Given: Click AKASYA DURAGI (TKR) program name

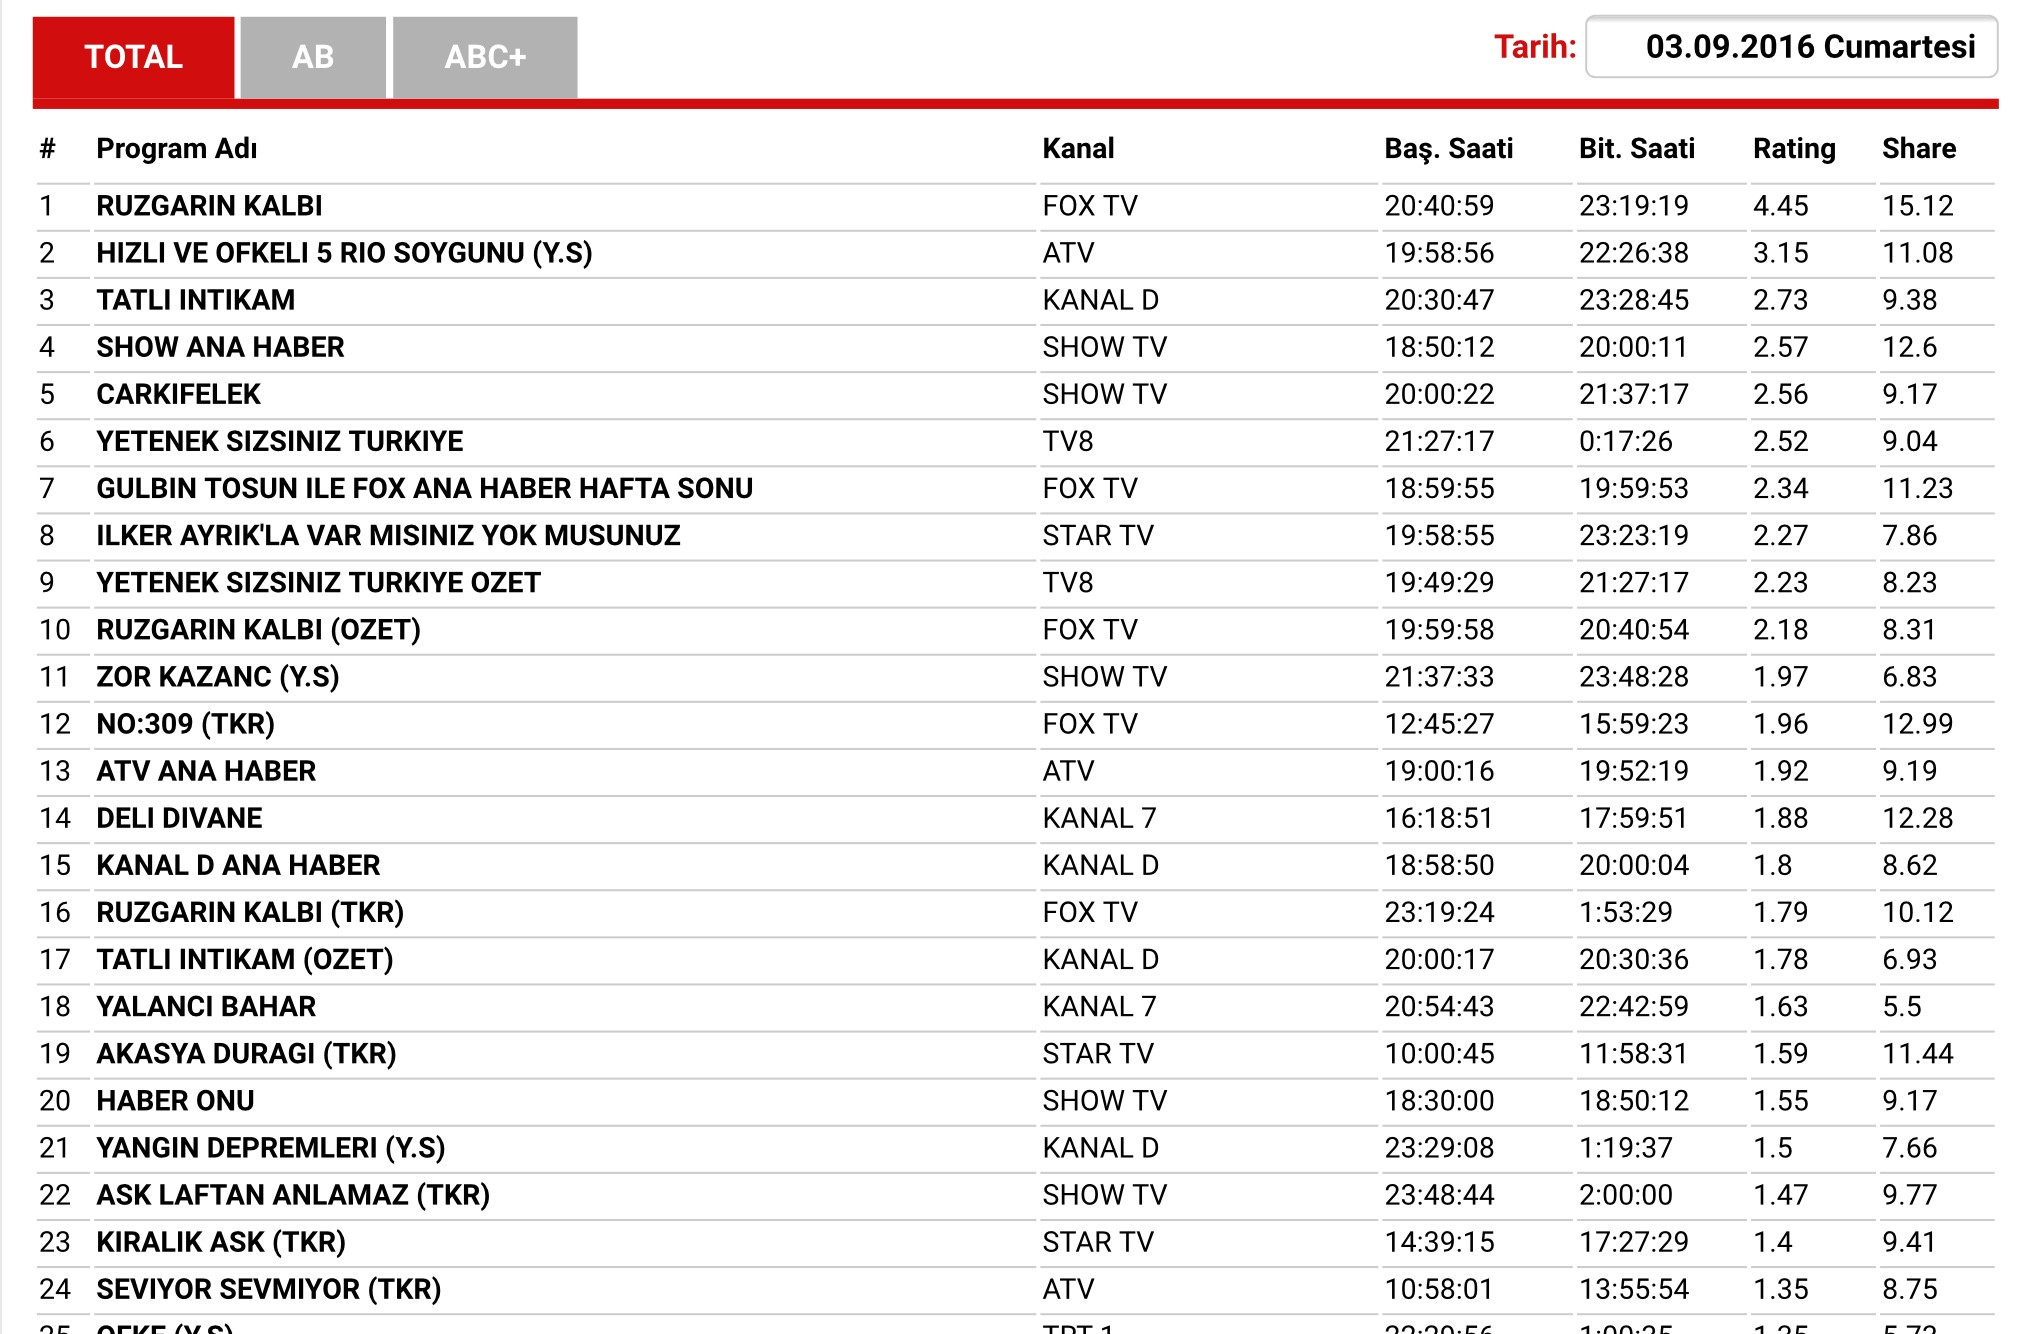Looking at the screenshot, I should (246, 1054).
